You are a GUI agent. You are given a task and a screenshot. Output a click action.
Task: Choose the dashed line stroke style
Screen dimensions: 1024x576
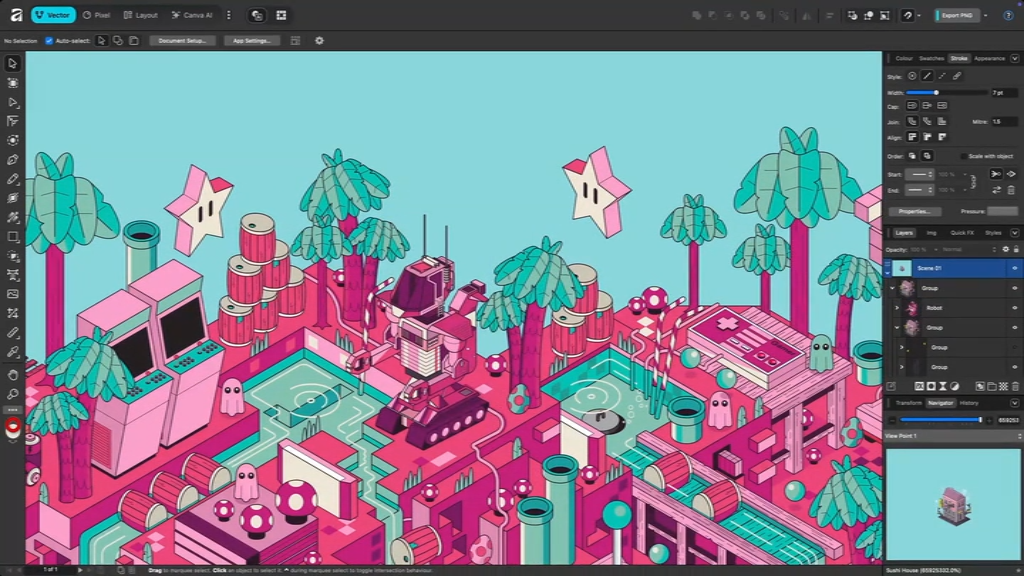(942, 76)
